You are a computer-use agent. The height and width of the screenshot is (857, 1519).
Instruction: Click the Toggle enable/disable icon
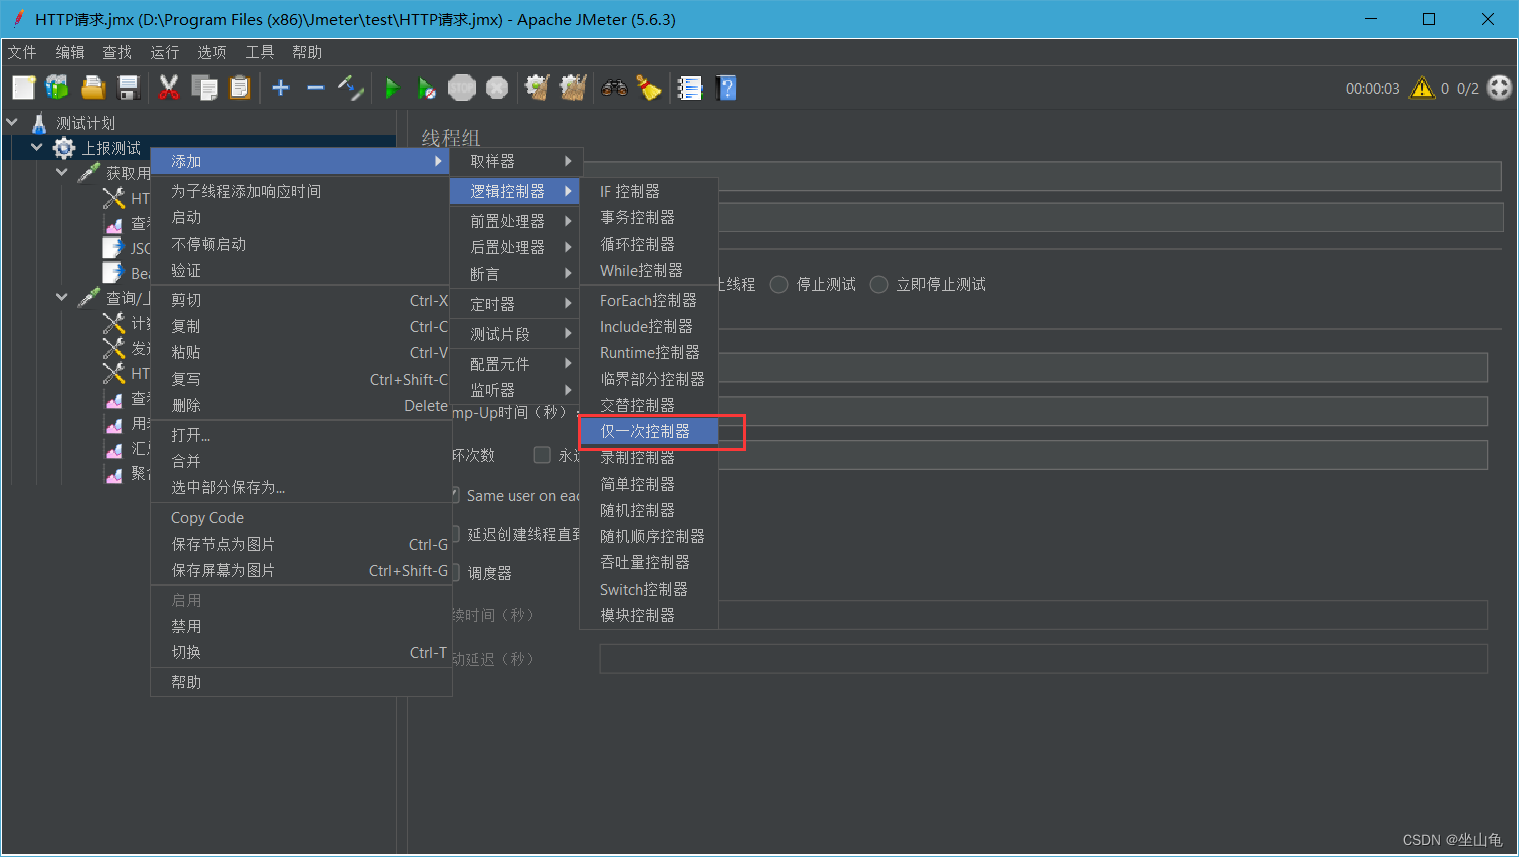pyautogui.click(x=350, y=88)
